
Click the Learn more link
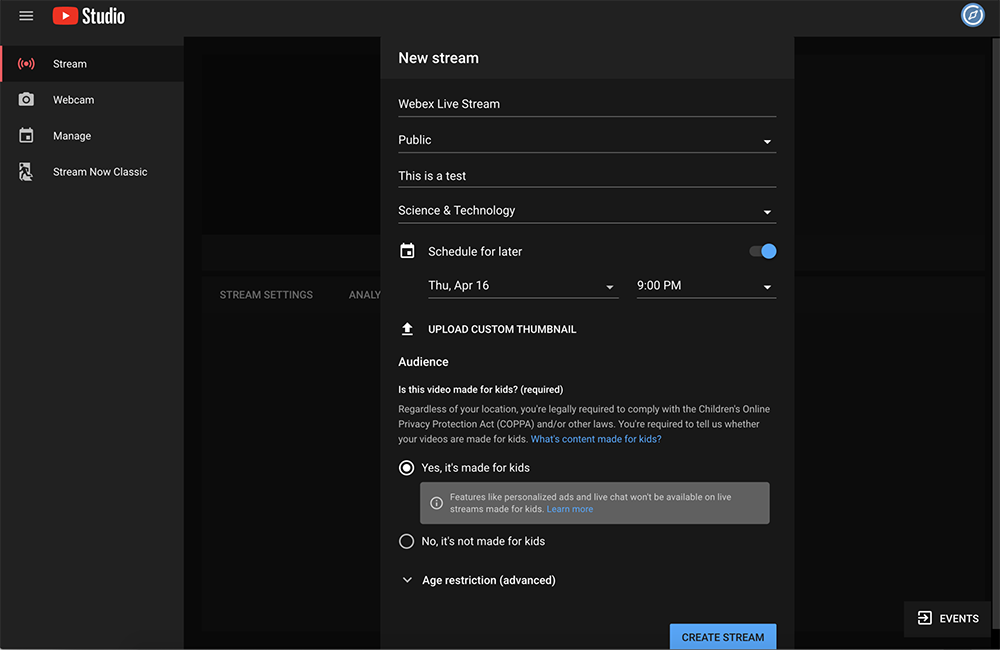click(x=570, y=509)
